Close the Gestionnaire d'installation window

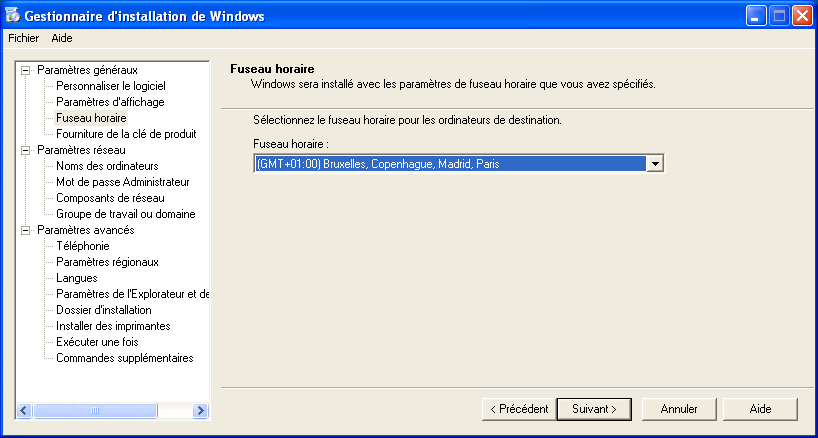pyautogui.click(x=802, y=16)
